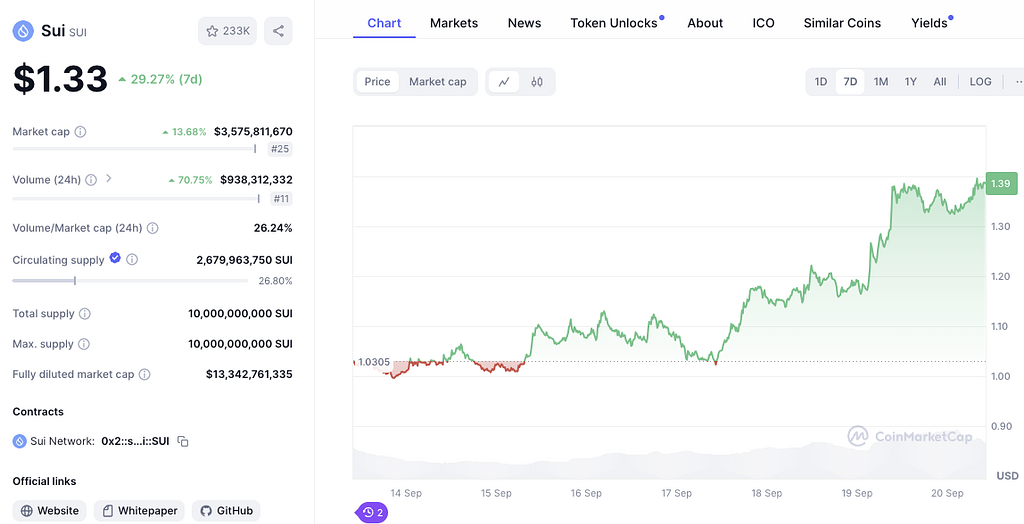Click the share icon next to watchlist
The image size is (1024, 524).
pos(278,31)
